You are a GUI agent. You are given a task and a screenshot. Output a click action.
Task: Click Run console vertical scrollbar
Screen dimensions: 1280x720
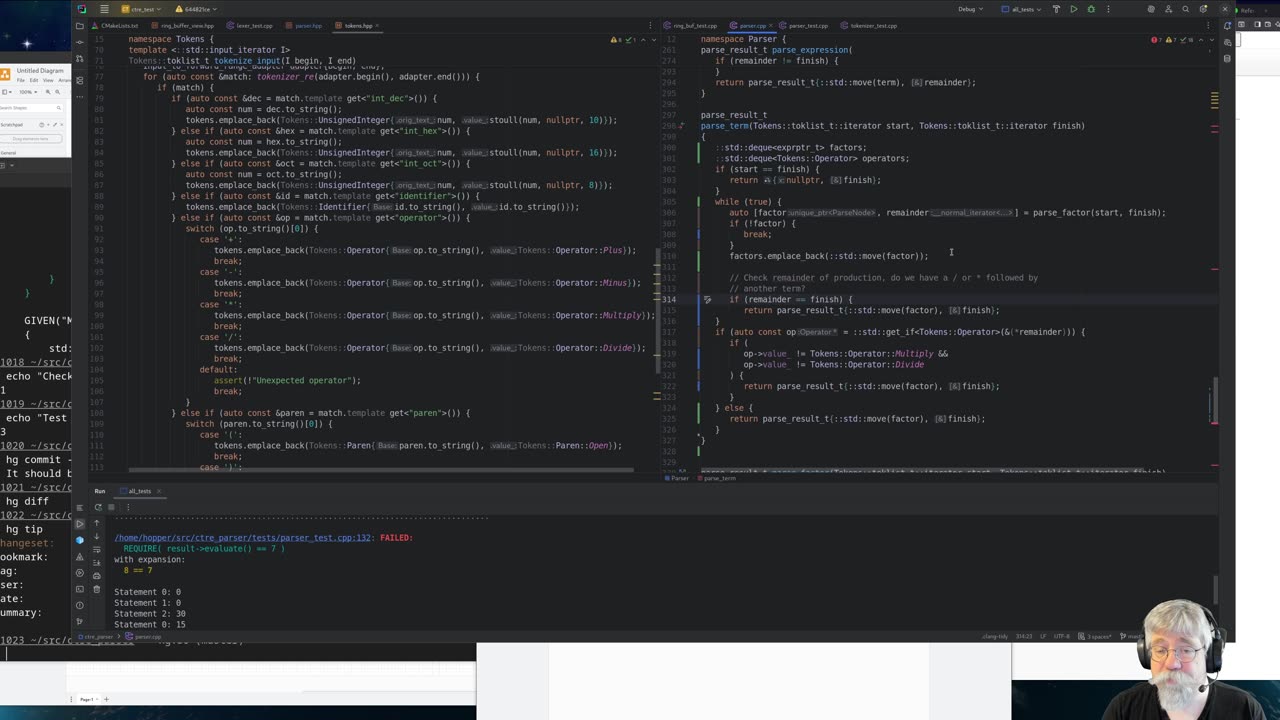pyautogui.click(x=1216, y=590)
